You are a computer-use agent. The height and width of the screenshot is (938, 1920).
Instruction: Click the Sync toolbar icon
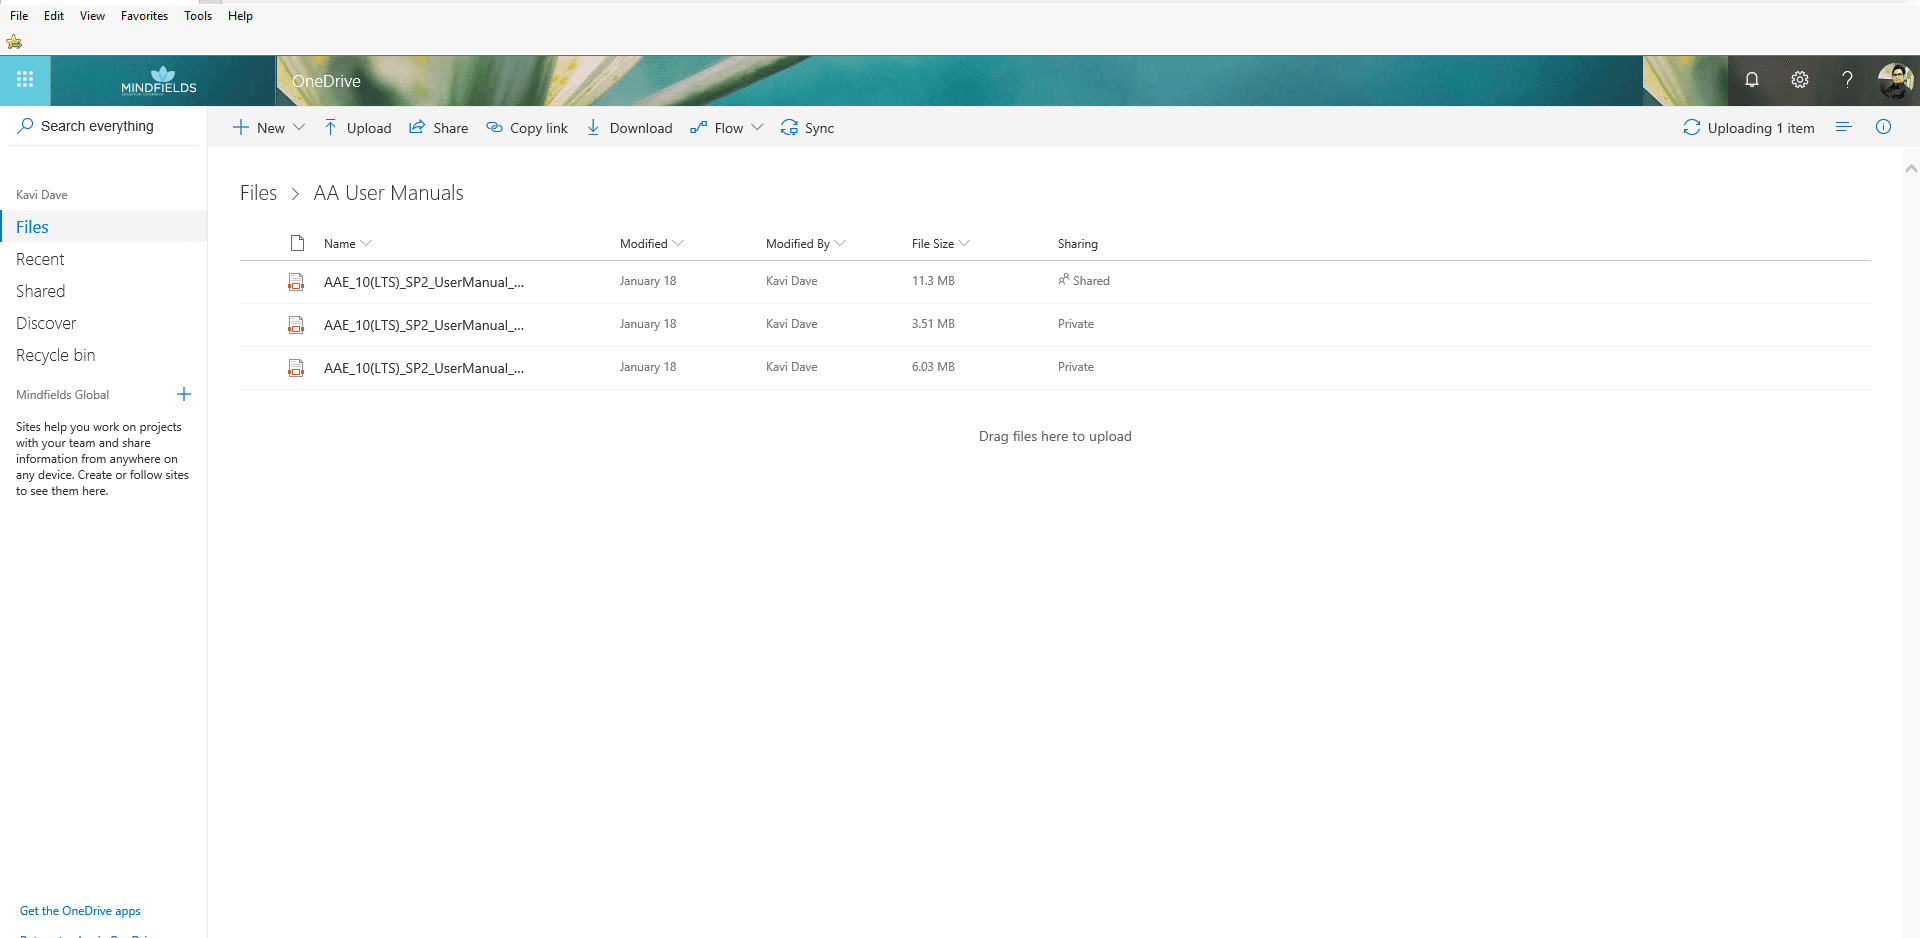click(x=789, y=128)
